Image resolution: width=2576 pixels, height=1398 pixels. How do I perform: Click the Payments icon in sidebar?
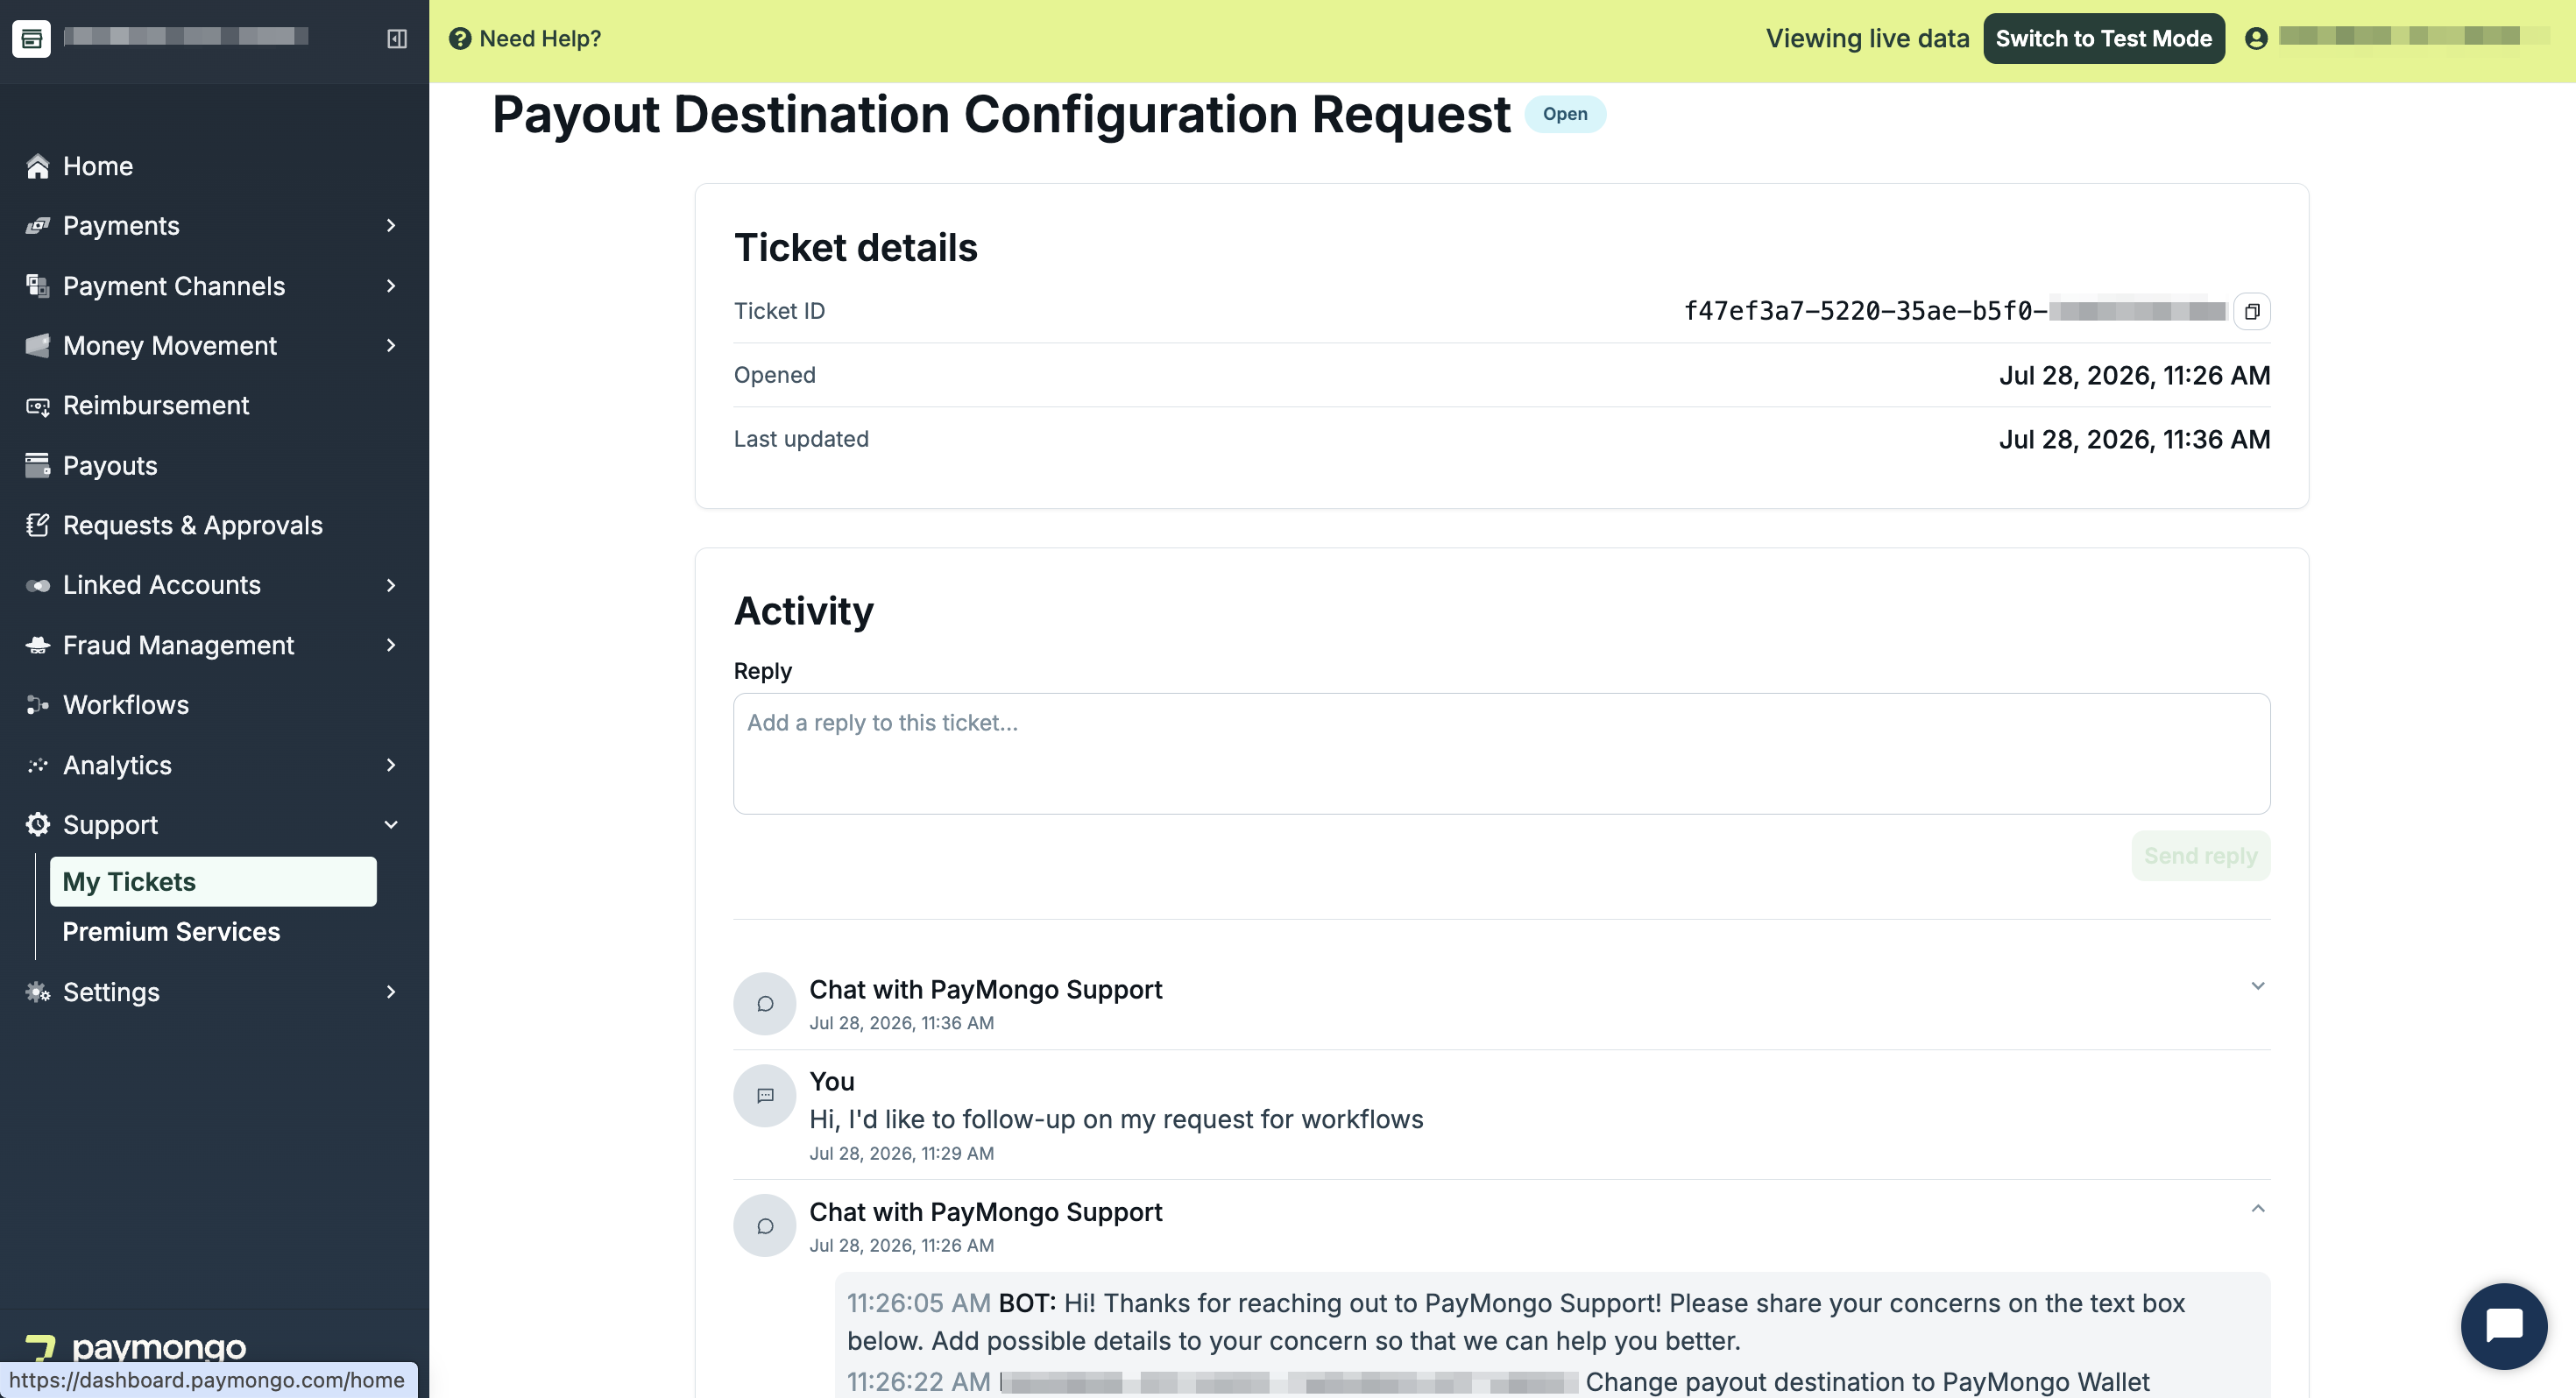click(38, 226)
